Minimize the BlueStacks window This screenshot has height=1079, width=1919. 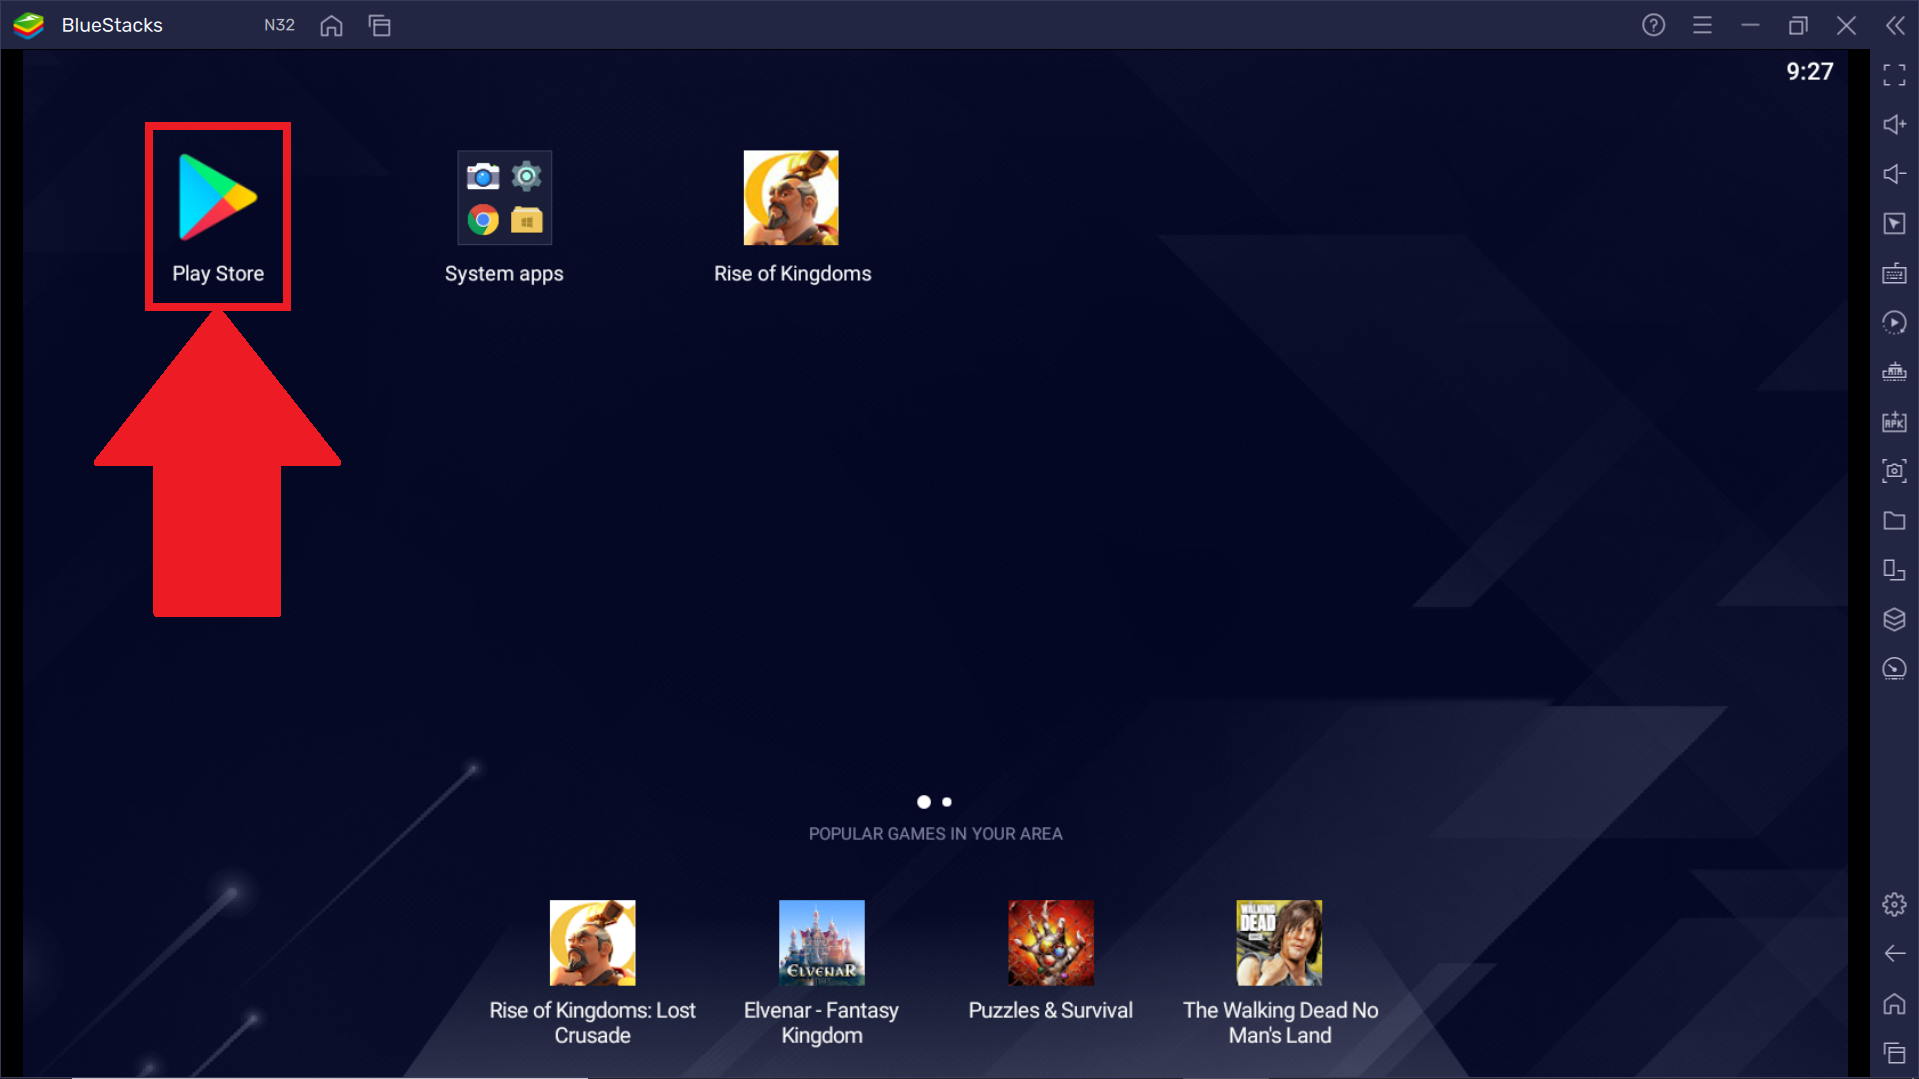coord(1750,25)
